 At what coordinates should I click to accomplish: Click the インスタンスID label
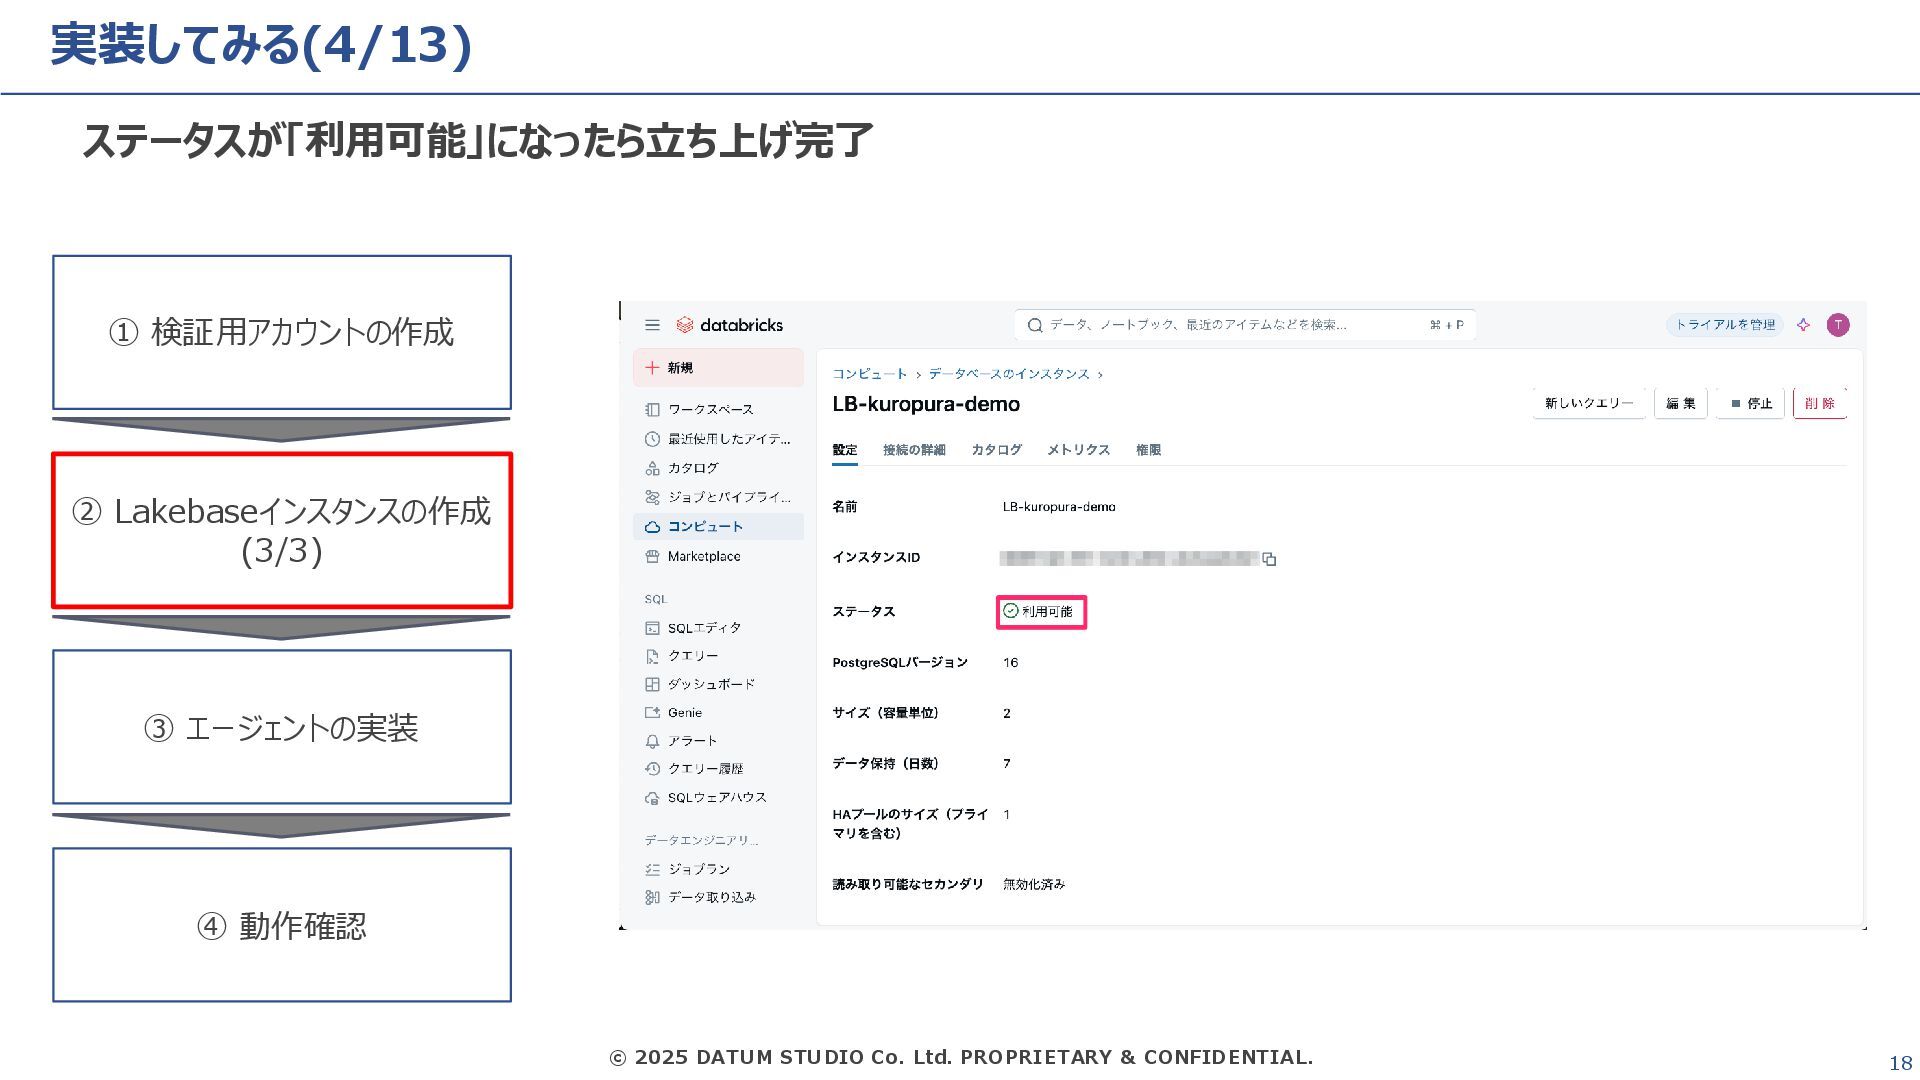pos(876,558)
